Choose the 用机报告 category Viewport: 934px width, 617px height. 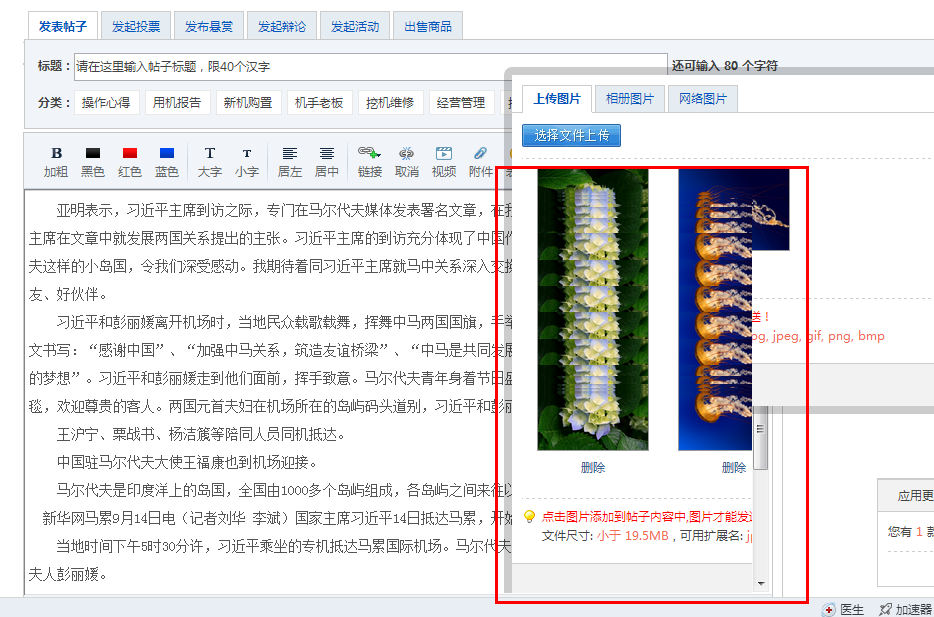[x=177, y=102]
